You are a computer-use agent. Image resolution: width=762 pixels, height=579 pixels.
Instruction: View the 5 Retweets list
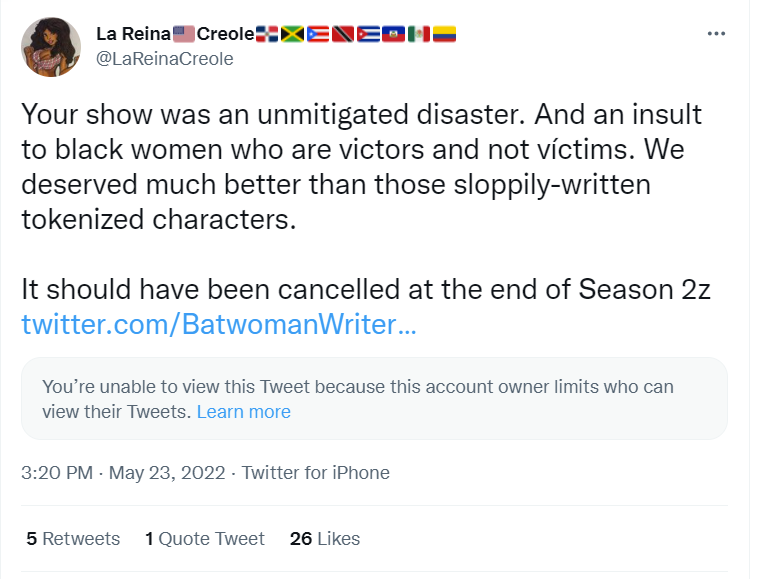(x=73, y=539)
